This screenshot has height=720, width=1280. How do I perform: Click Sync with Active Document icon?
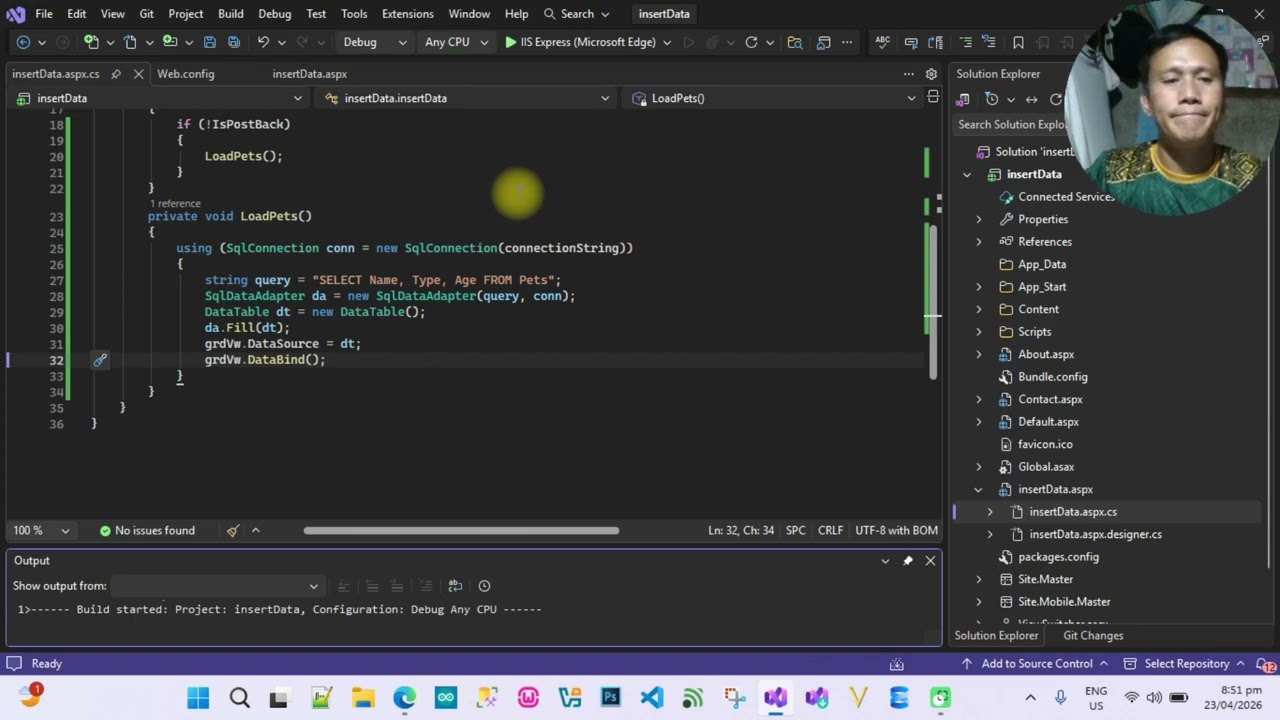[1031, 99]
